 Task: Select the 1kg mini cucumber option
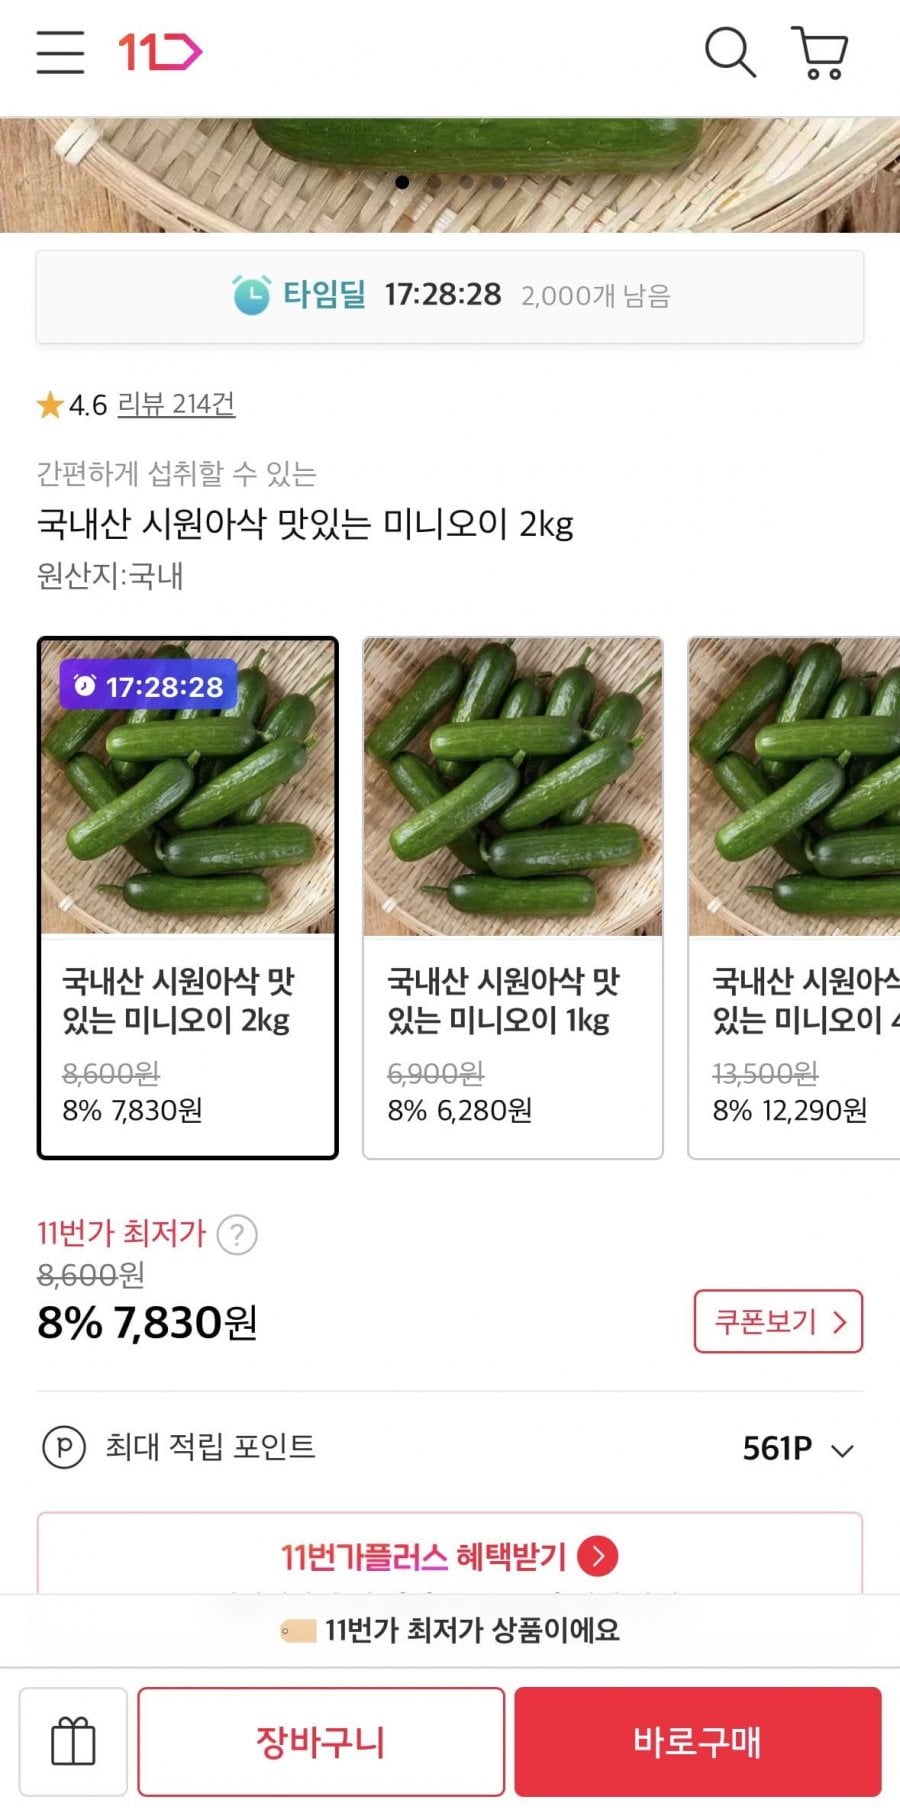click(x=513, y=898)
